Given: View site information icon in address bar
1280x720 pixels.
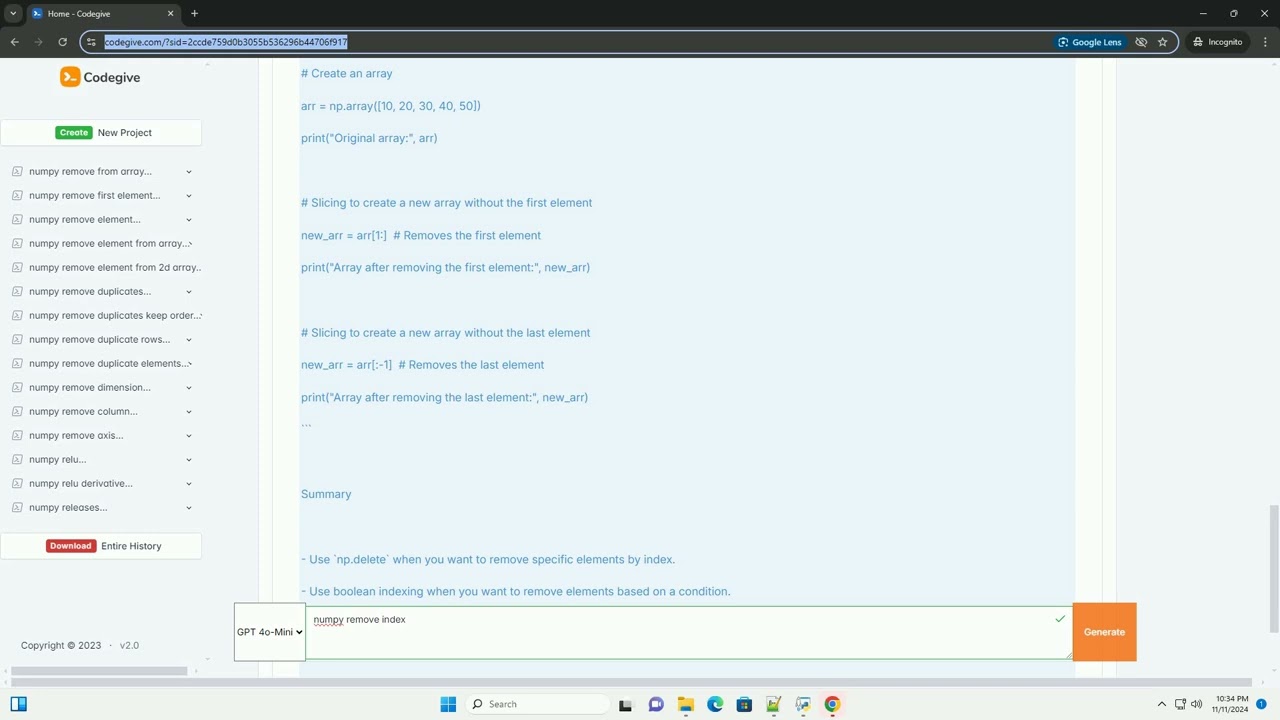Looking at the screenshot, I should pyautogui.click(x=91, y=42).
